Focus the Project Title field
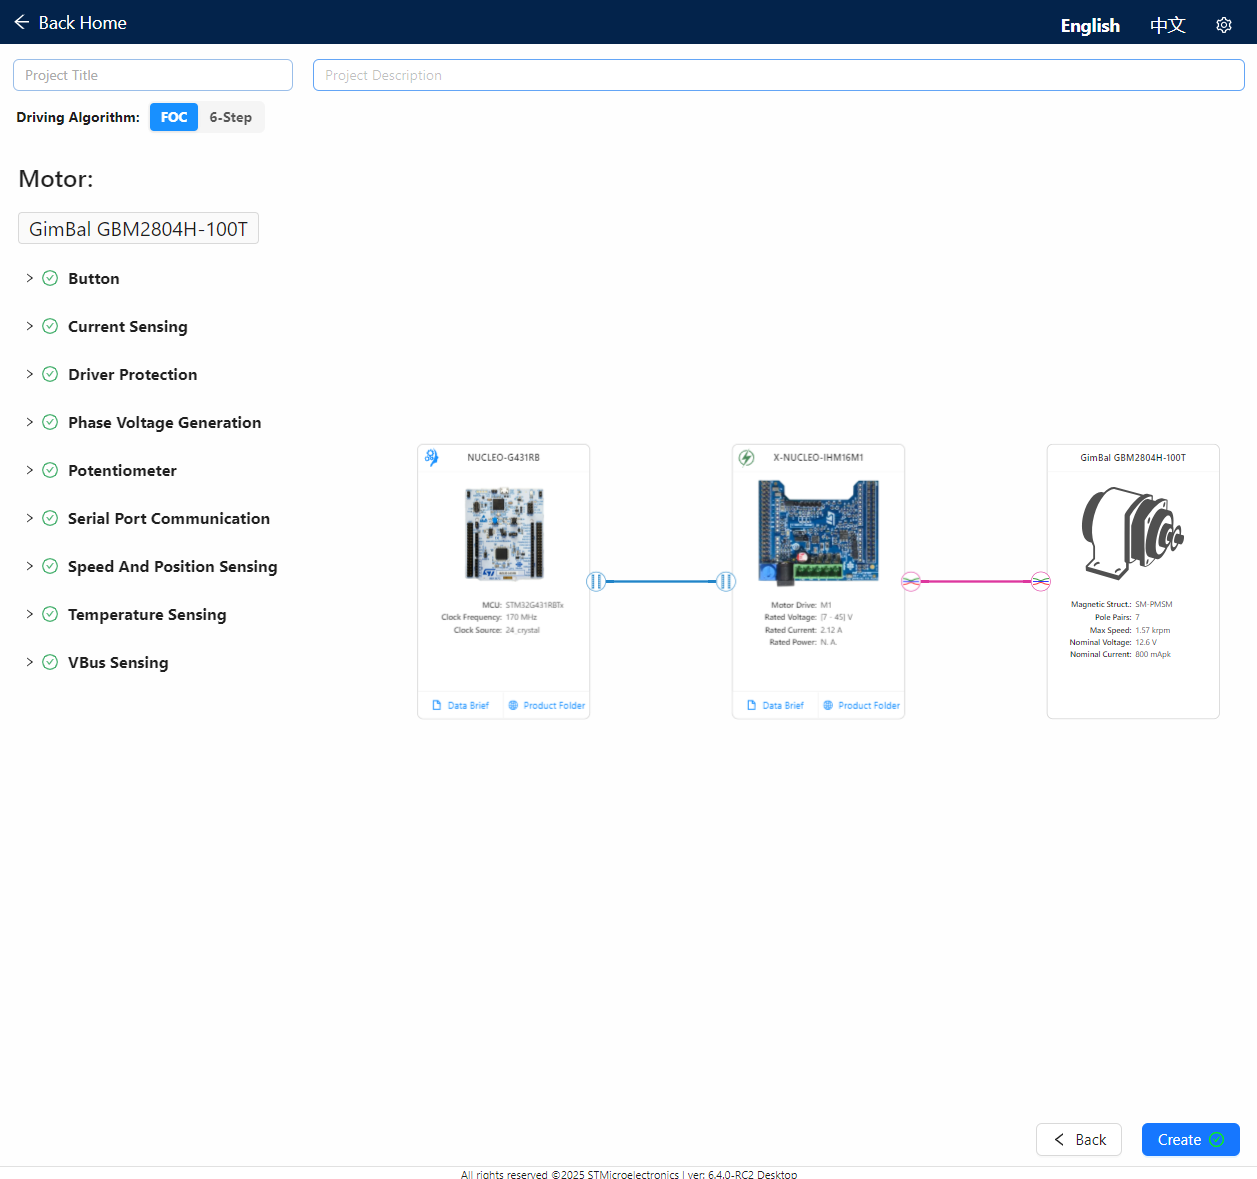This screenshot has height=1179, width=1257. coord(153,75)
